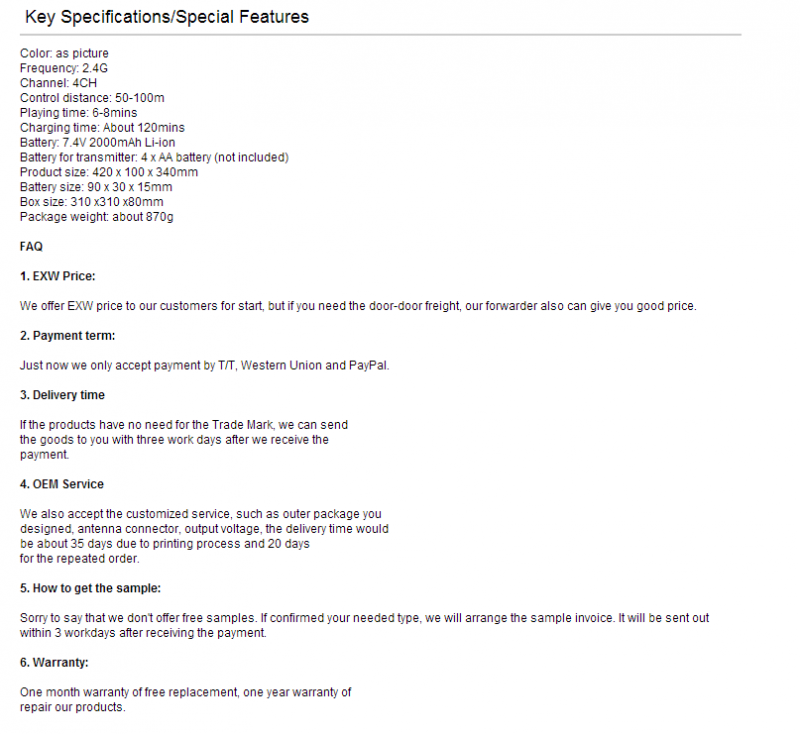Click the 'Channel: 4CH' specification
The width and height of the screenshot is (800, 734).
click(58, 83)
